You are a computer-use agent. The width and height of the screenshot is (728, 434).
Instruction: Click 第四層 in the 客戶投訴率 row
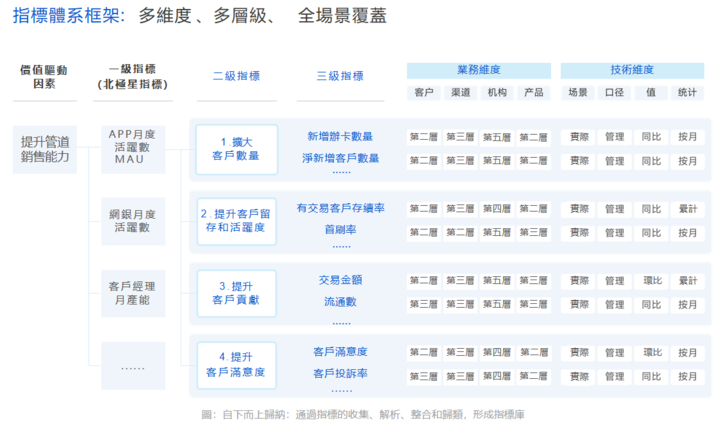click(497, 376)
